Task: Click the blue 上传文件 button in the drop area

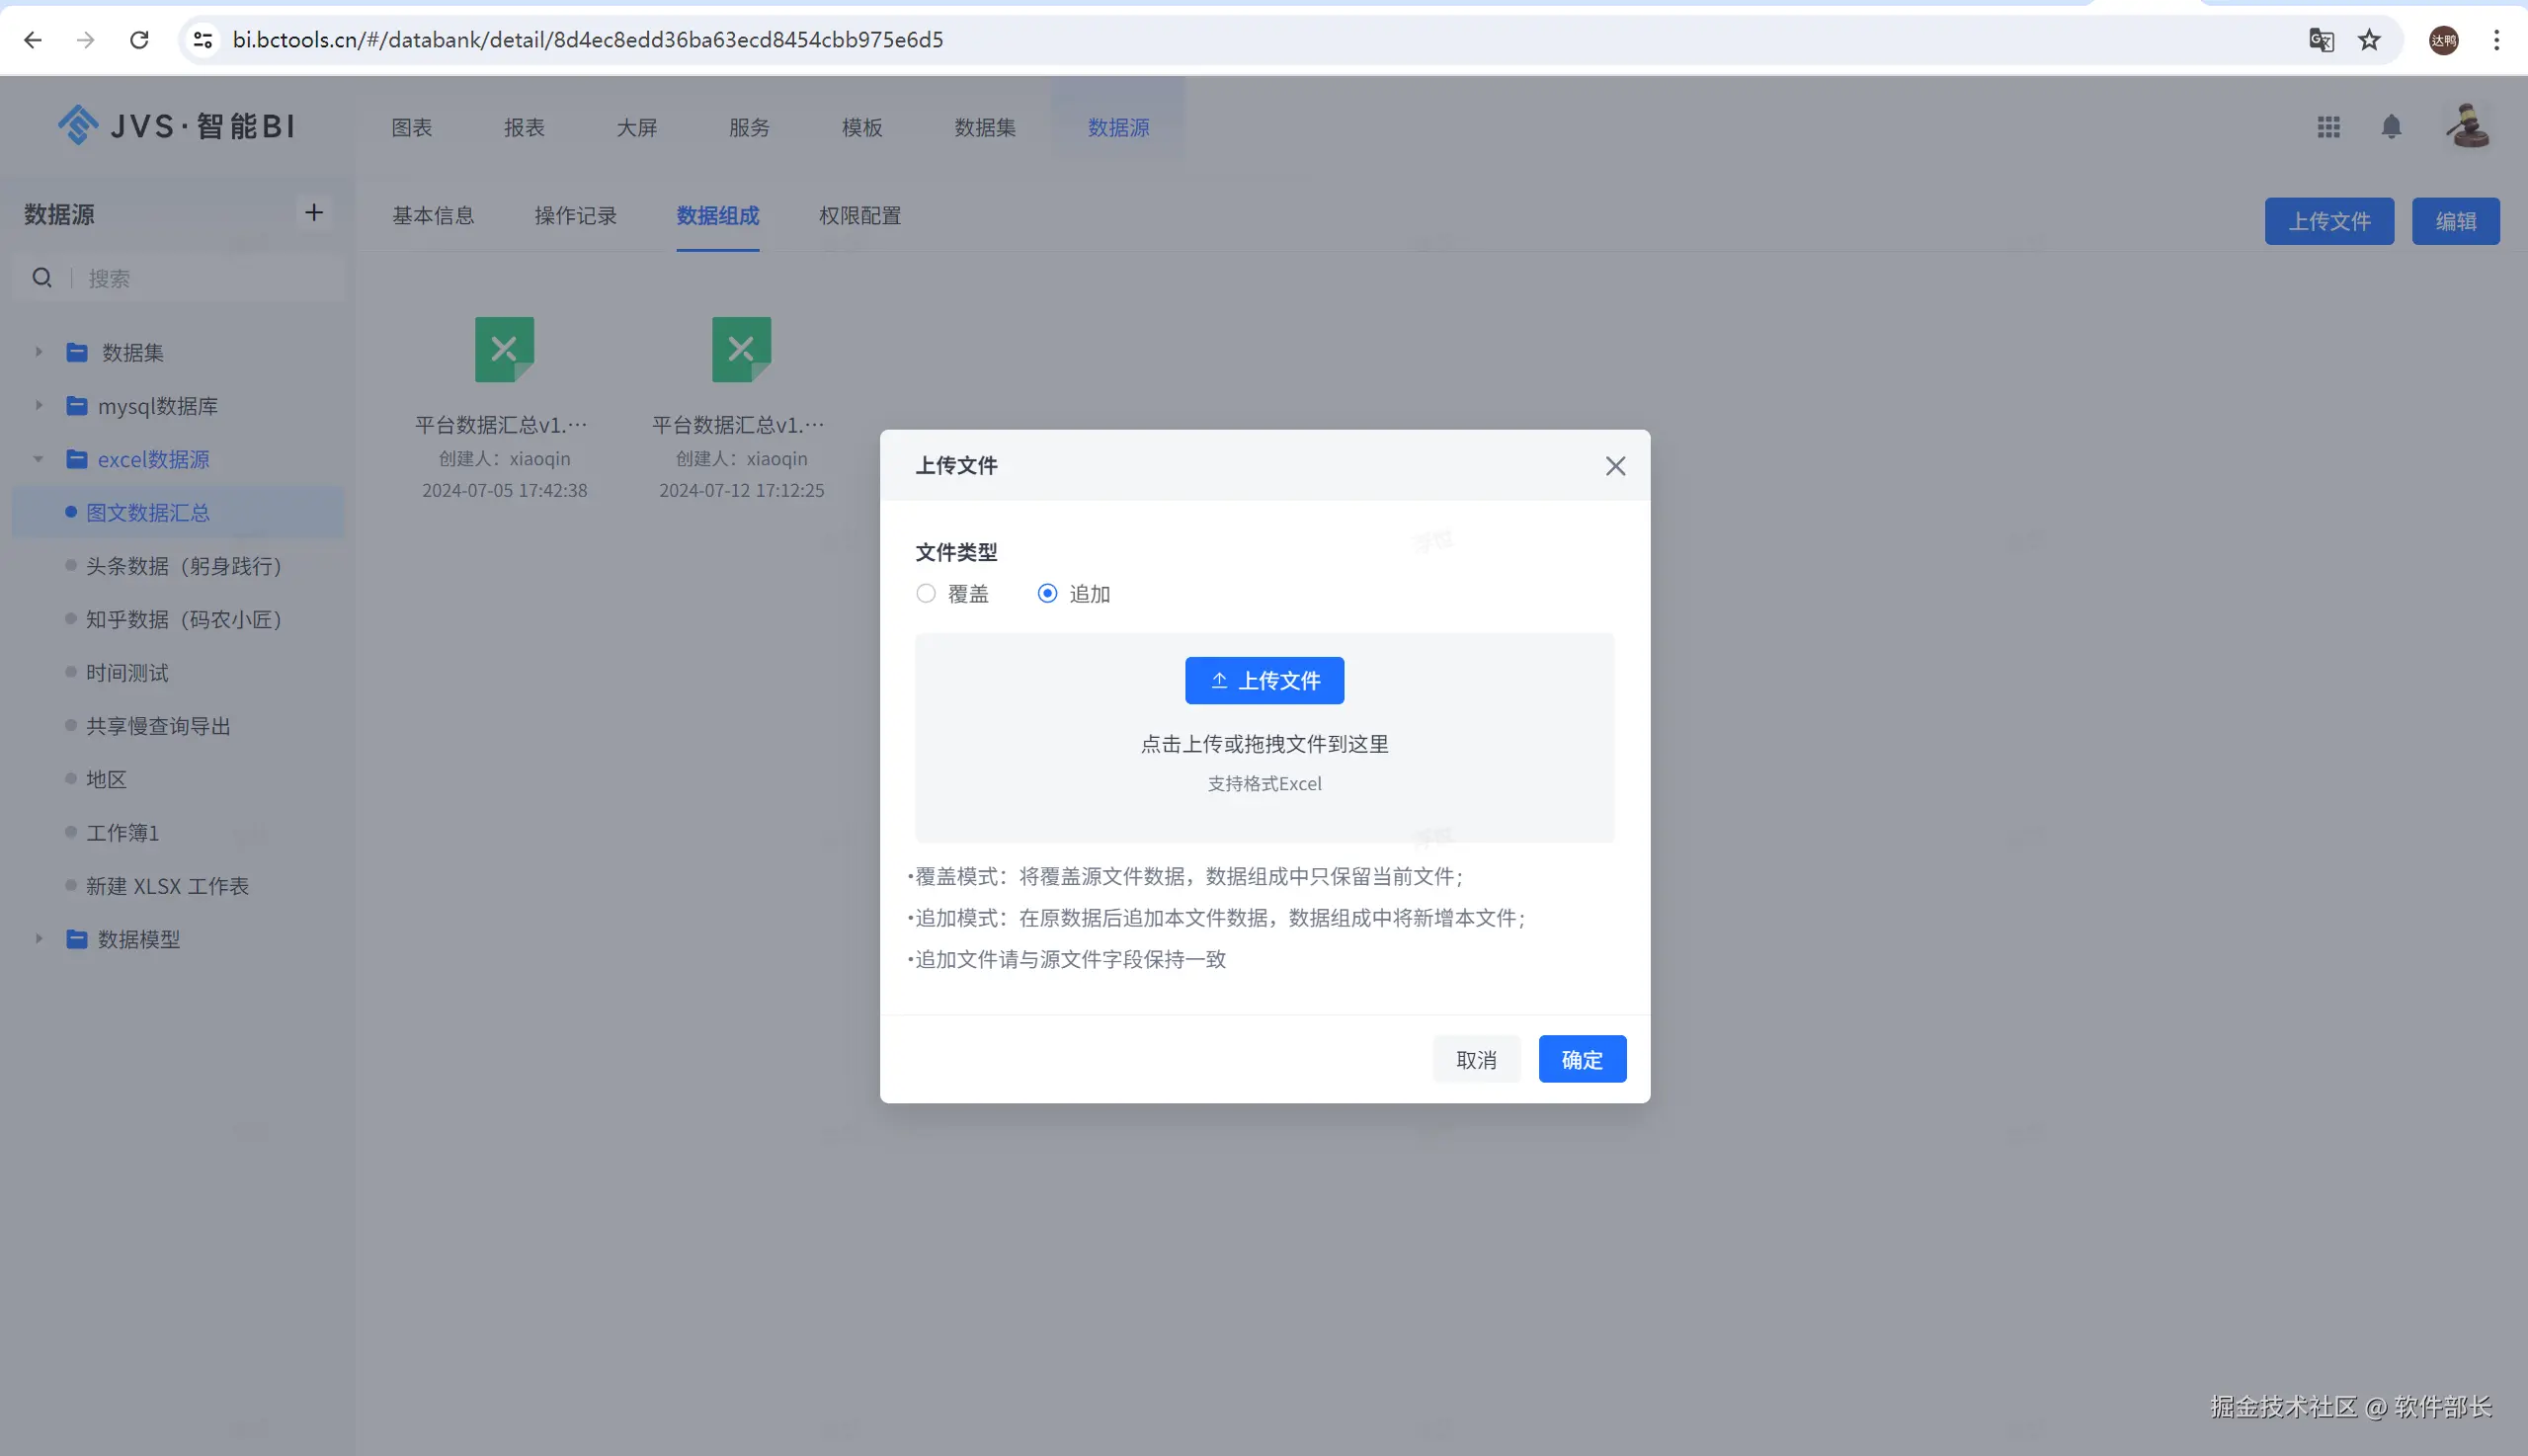Action: click(x=1264, y=681)
